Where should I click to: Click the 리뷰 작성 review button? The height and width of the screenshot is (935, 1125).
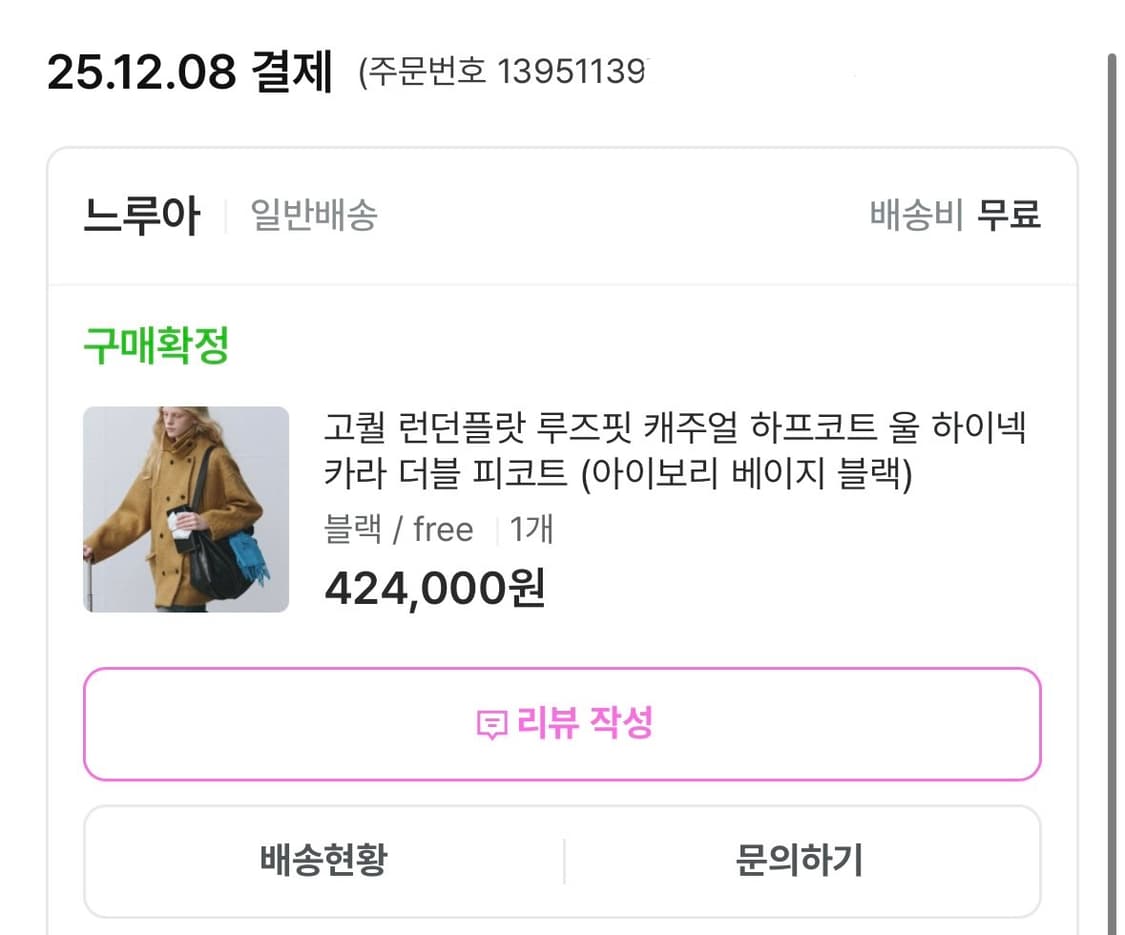565,724
